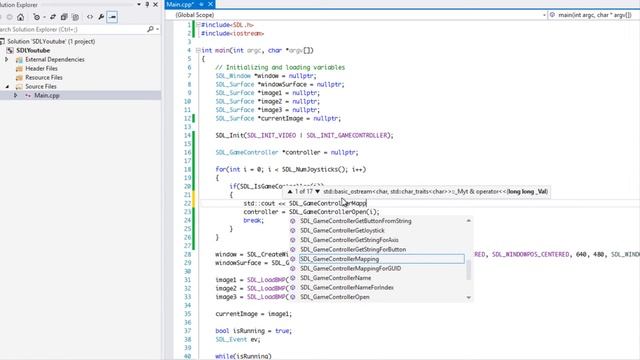640x360 pixels.
Task: Click the scroll down arrow of the autocomplete list
Action: pyautogui.click(x=469, y=298)
